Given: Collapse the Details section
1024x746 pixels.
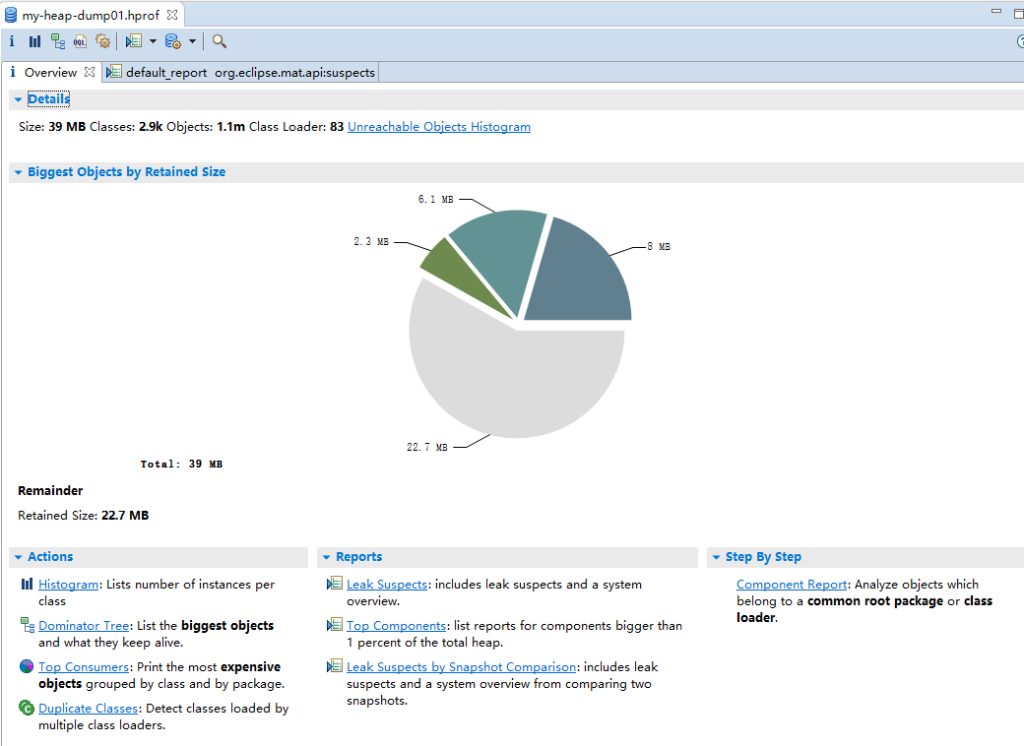Looking at the screenshot, I should [18, 99].
